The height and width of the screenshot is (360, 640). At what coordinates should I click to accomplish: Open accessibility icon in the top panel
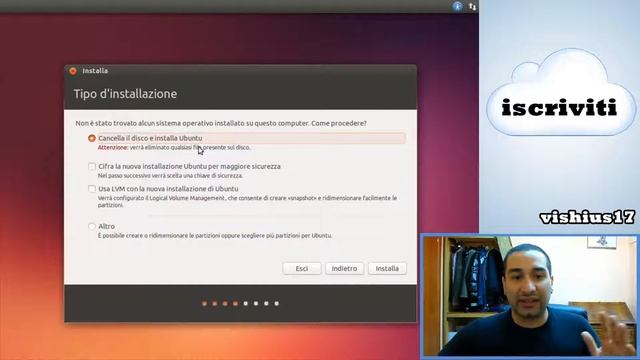click(458, 6)
